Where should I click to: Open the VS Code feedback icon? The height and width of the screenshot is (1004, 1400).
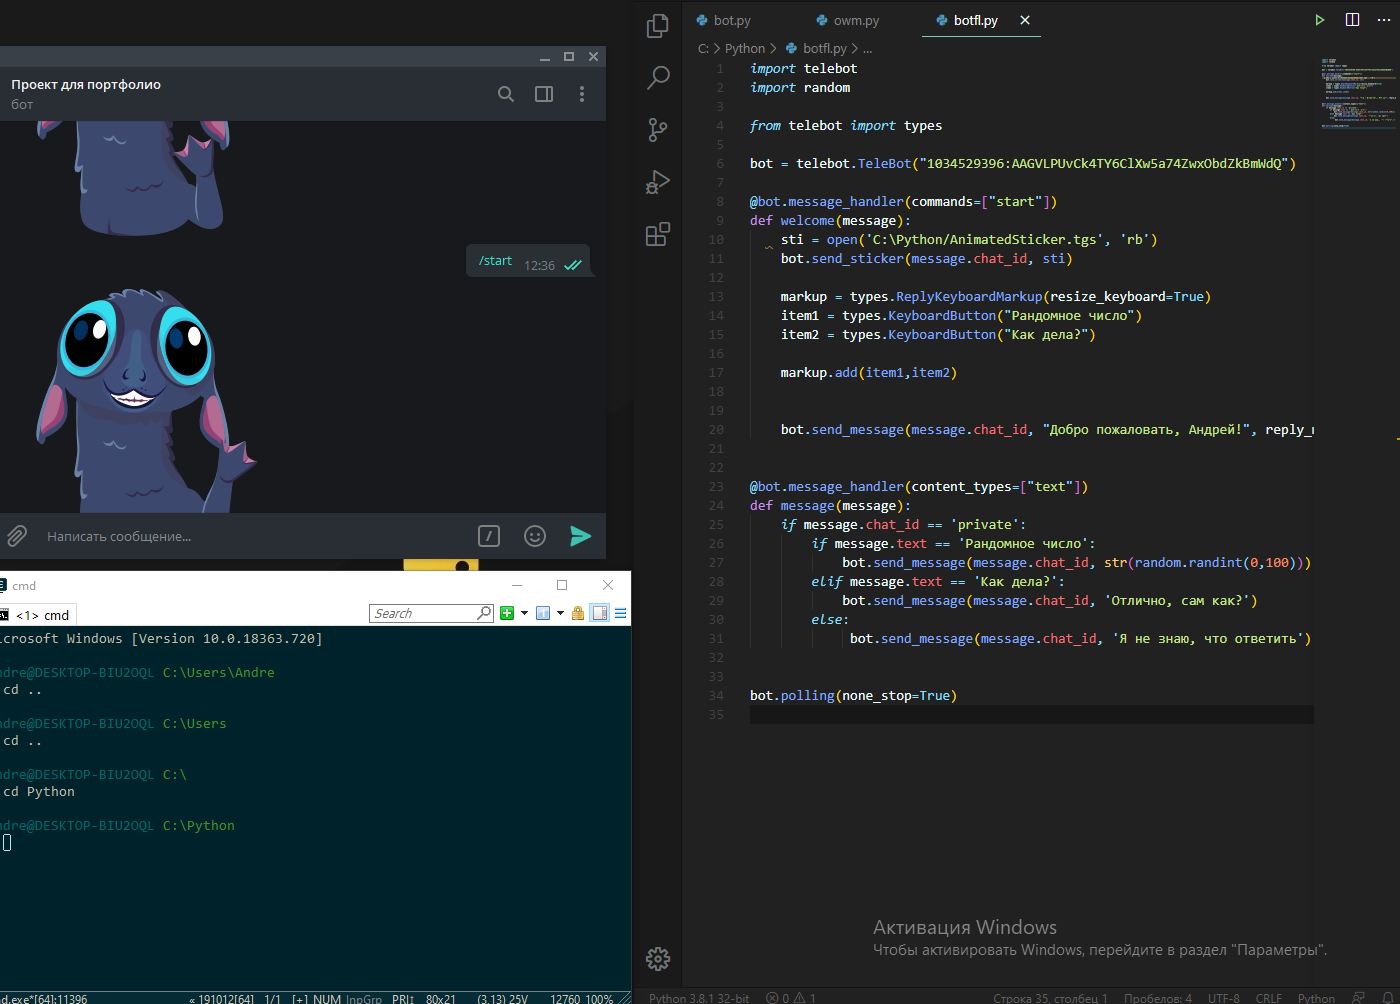(x=1359, y=998)
